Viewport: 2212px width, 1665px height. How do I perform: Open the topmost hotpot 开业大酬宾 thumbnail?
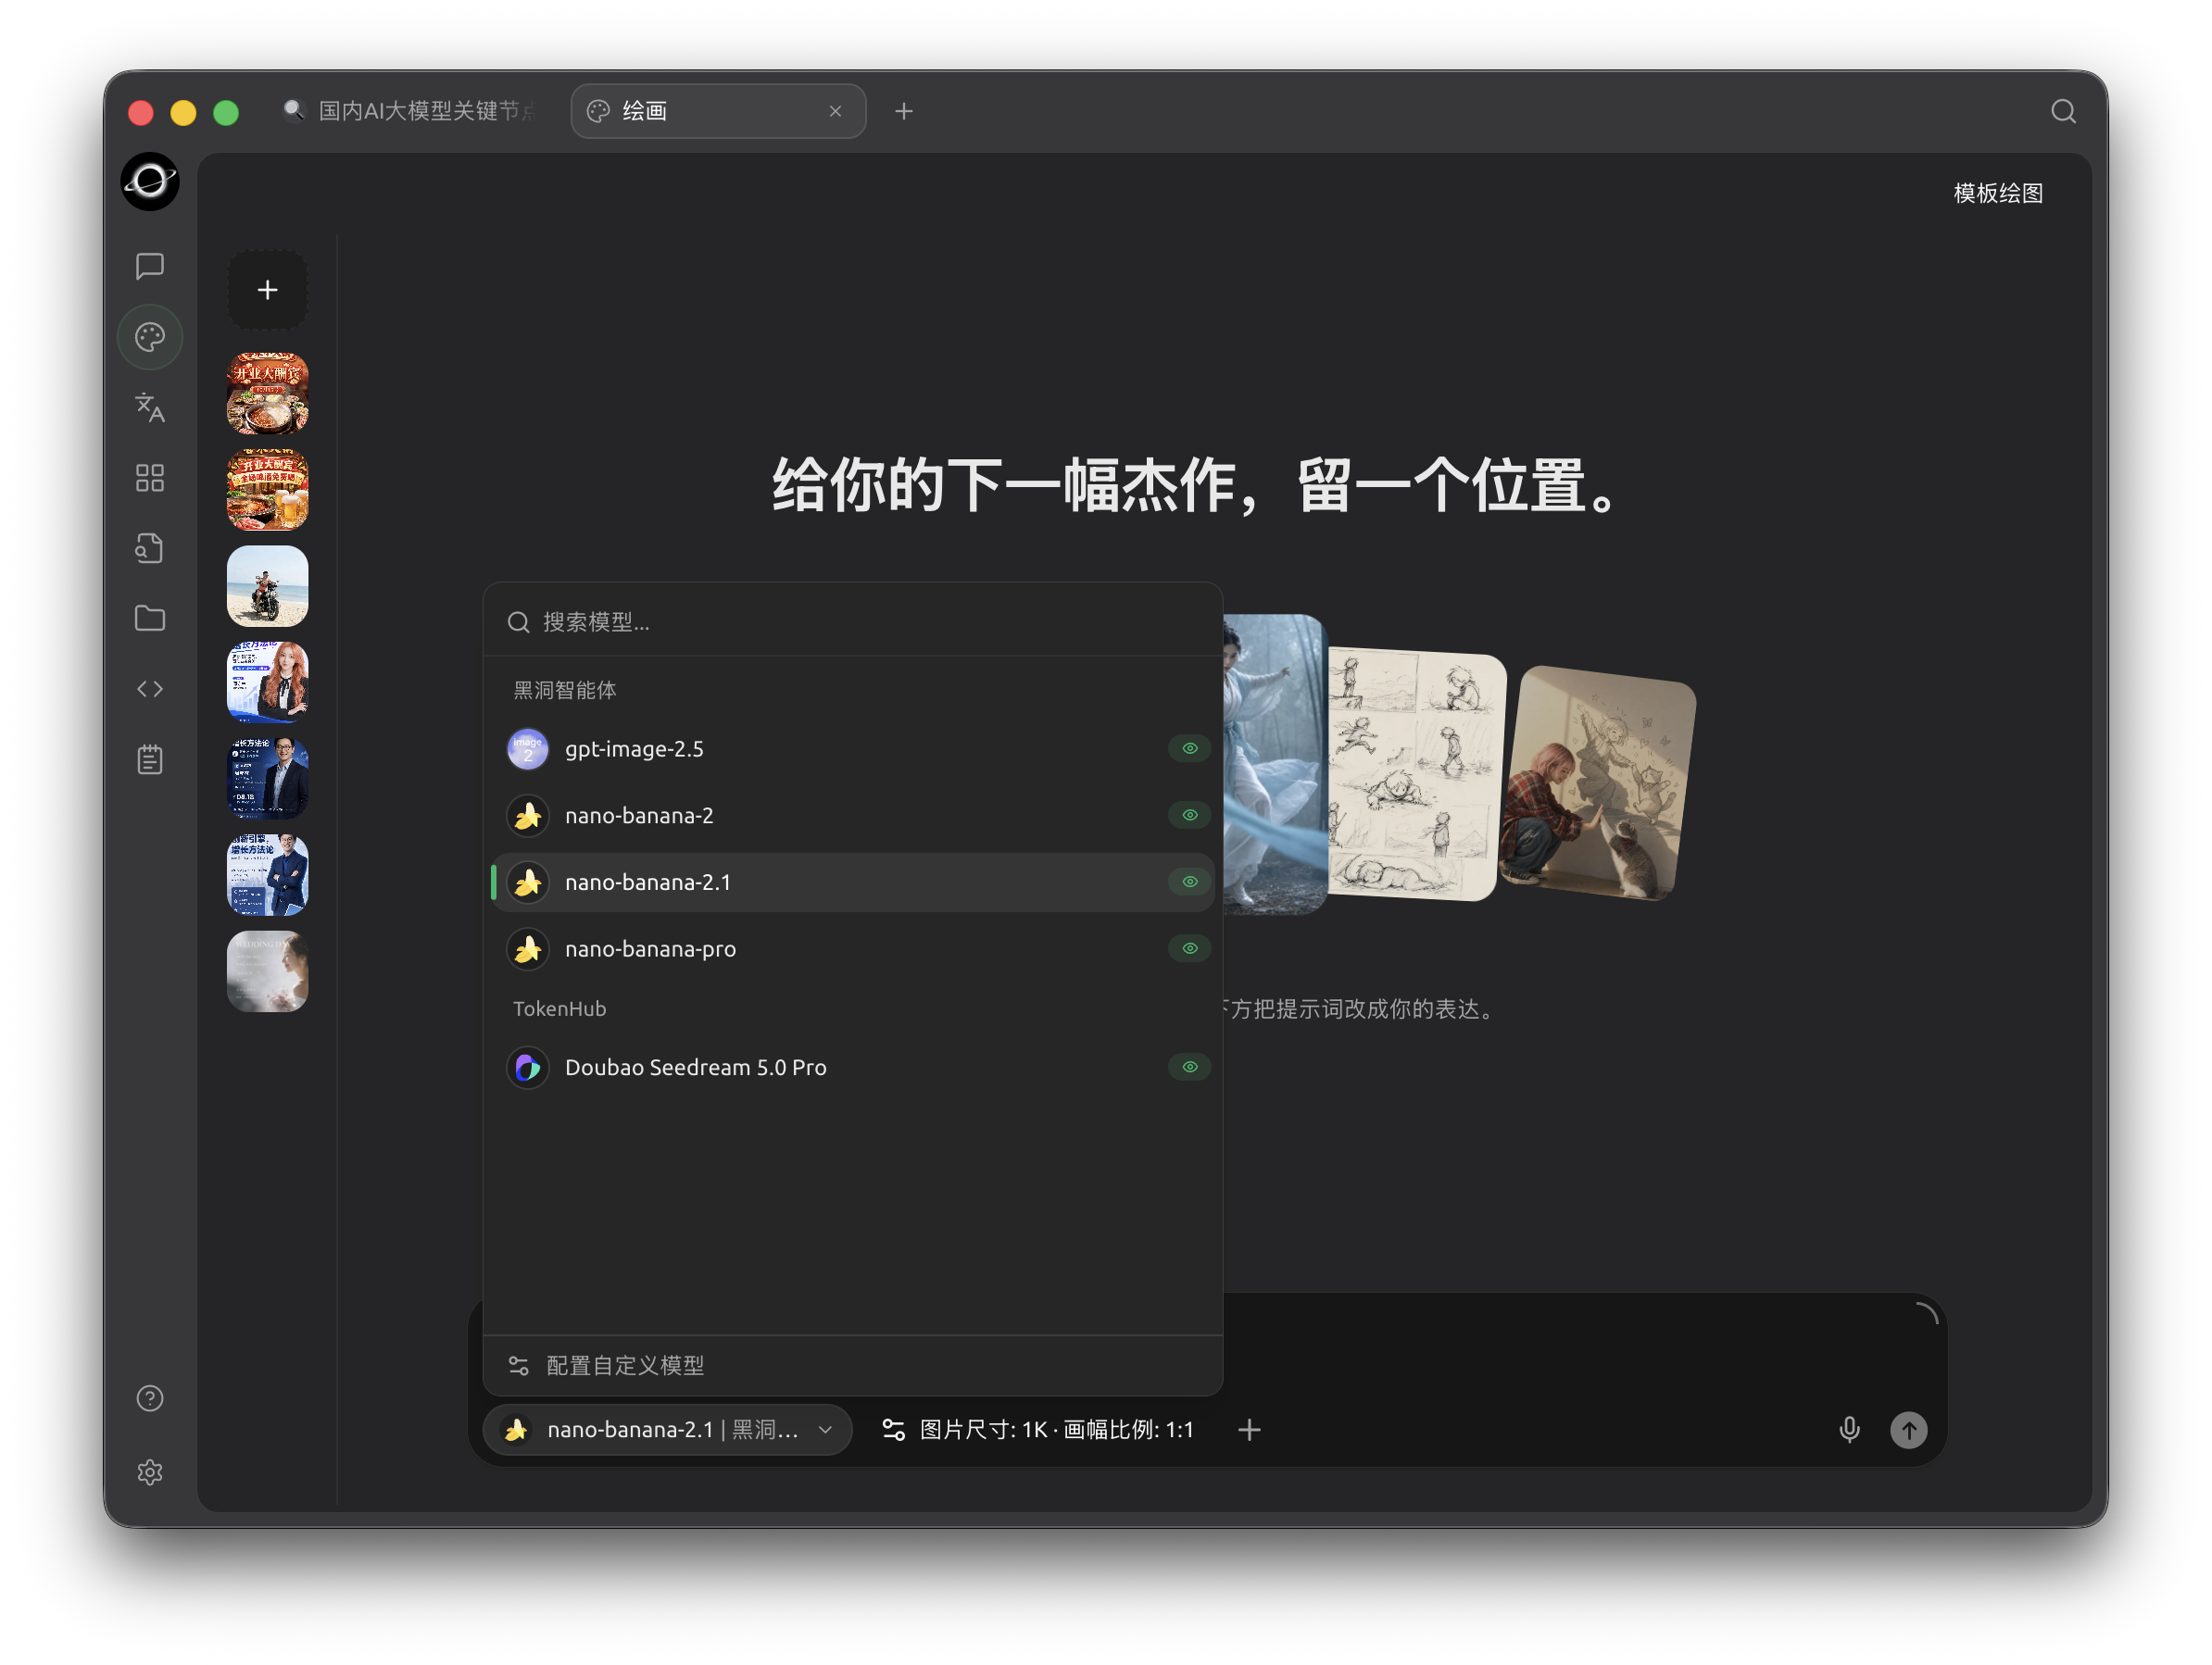click(x=267, y=393)
